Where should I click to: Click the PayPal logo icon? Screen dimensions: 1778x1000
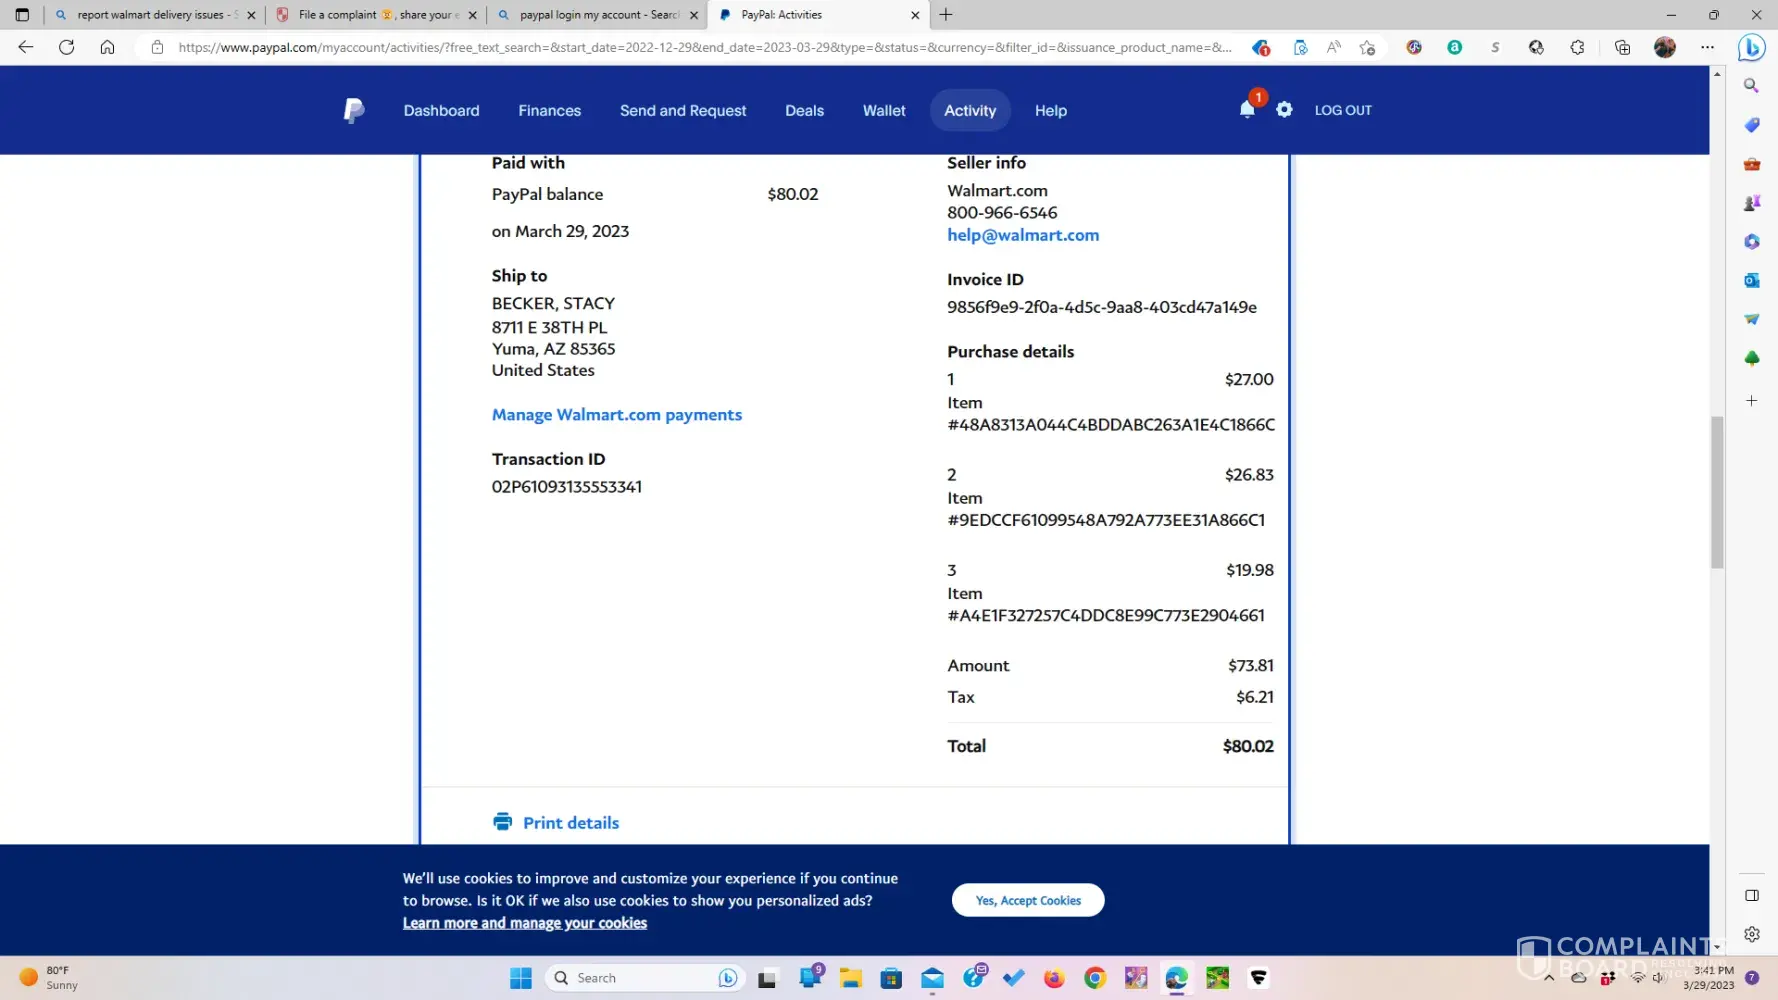coord(353,110)
